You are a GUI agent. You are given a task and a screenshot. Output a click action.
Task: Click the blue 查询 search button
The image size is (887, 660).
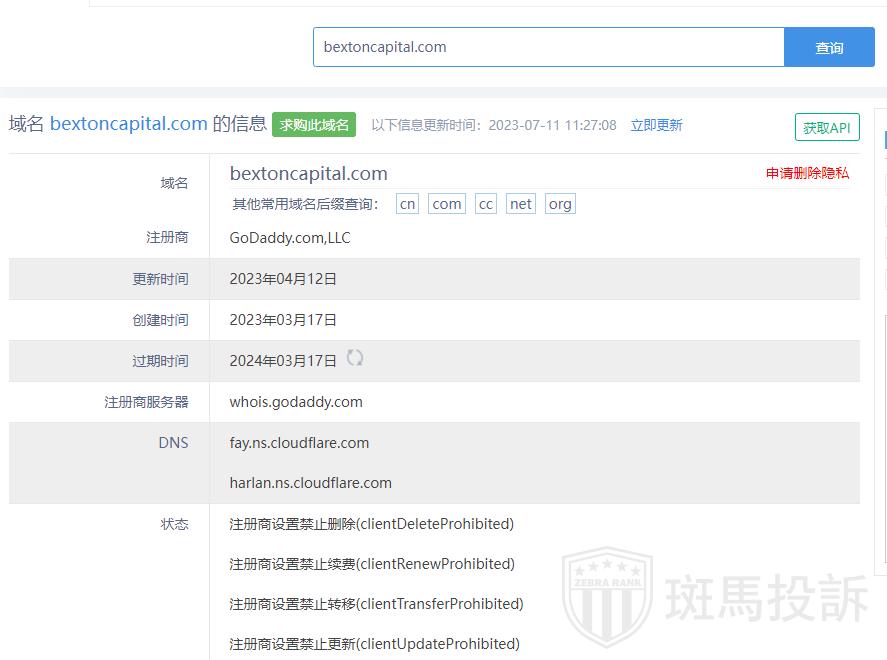pos(829,47)
